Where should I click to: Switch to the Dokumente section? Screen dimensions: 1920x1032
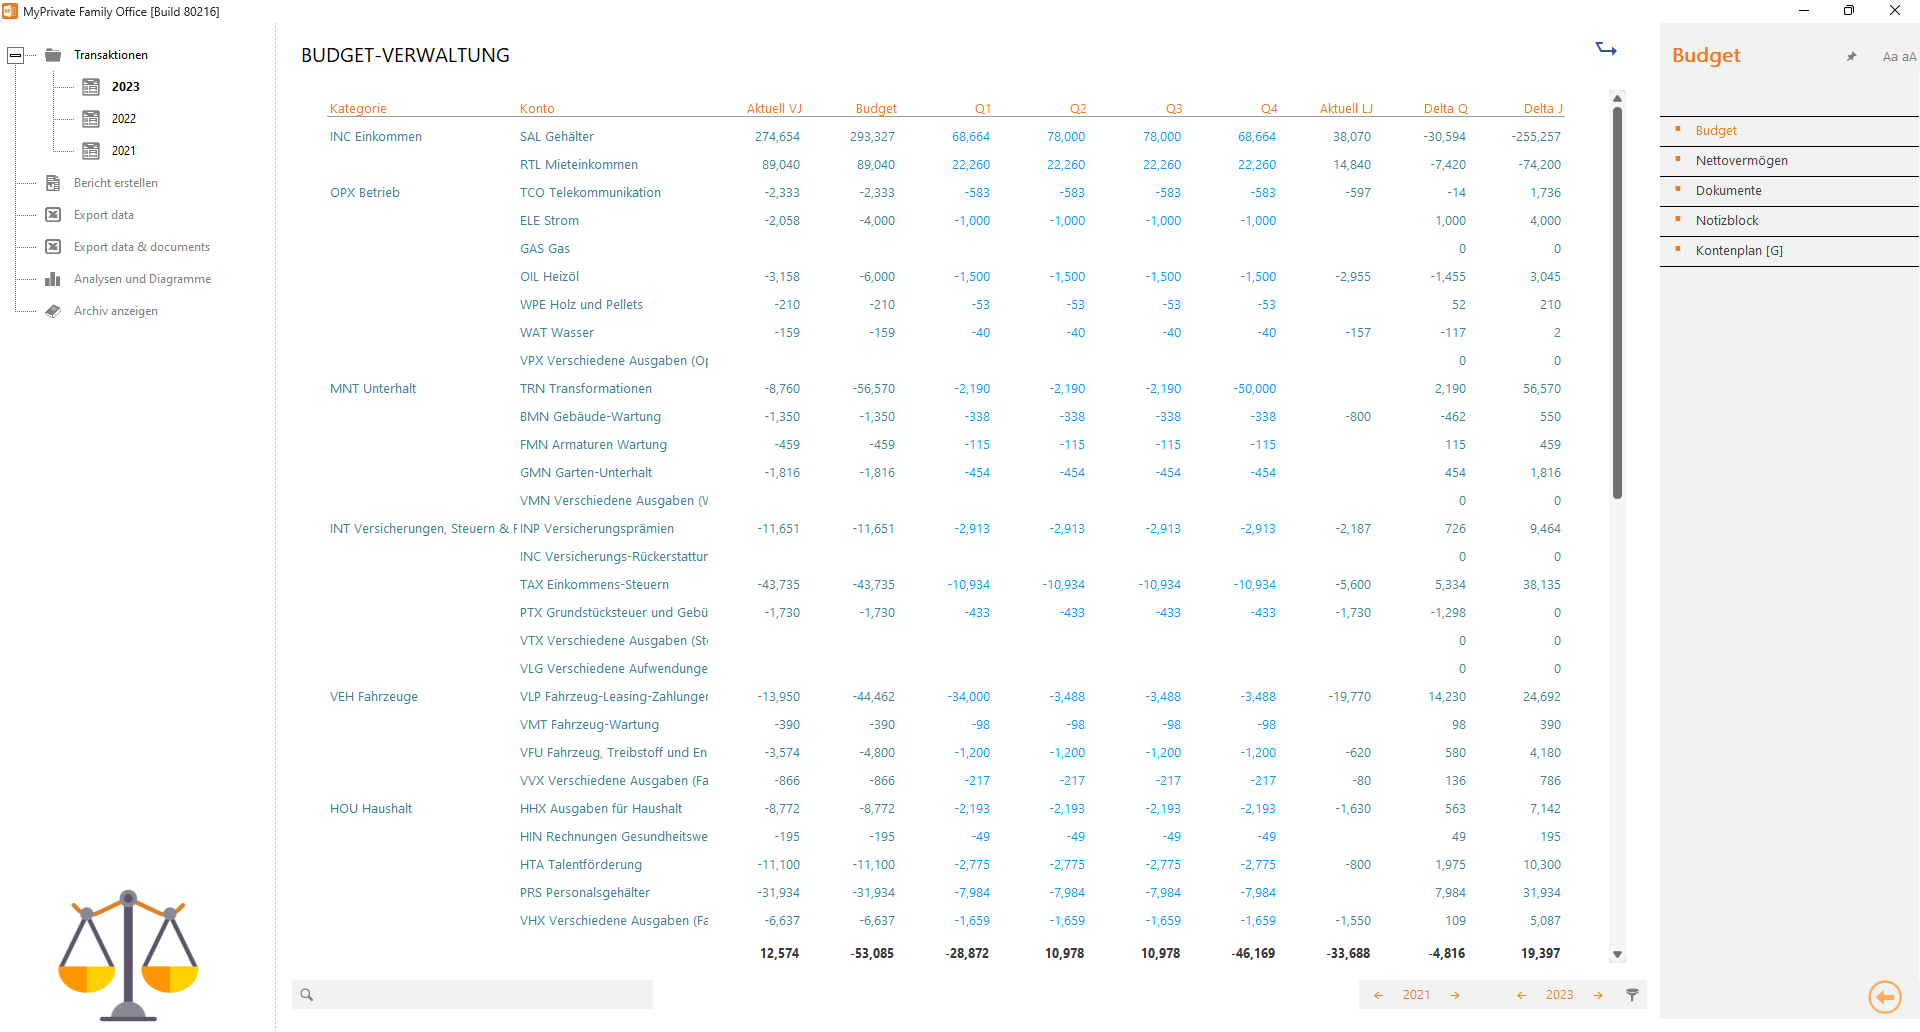click(1728, 190)
